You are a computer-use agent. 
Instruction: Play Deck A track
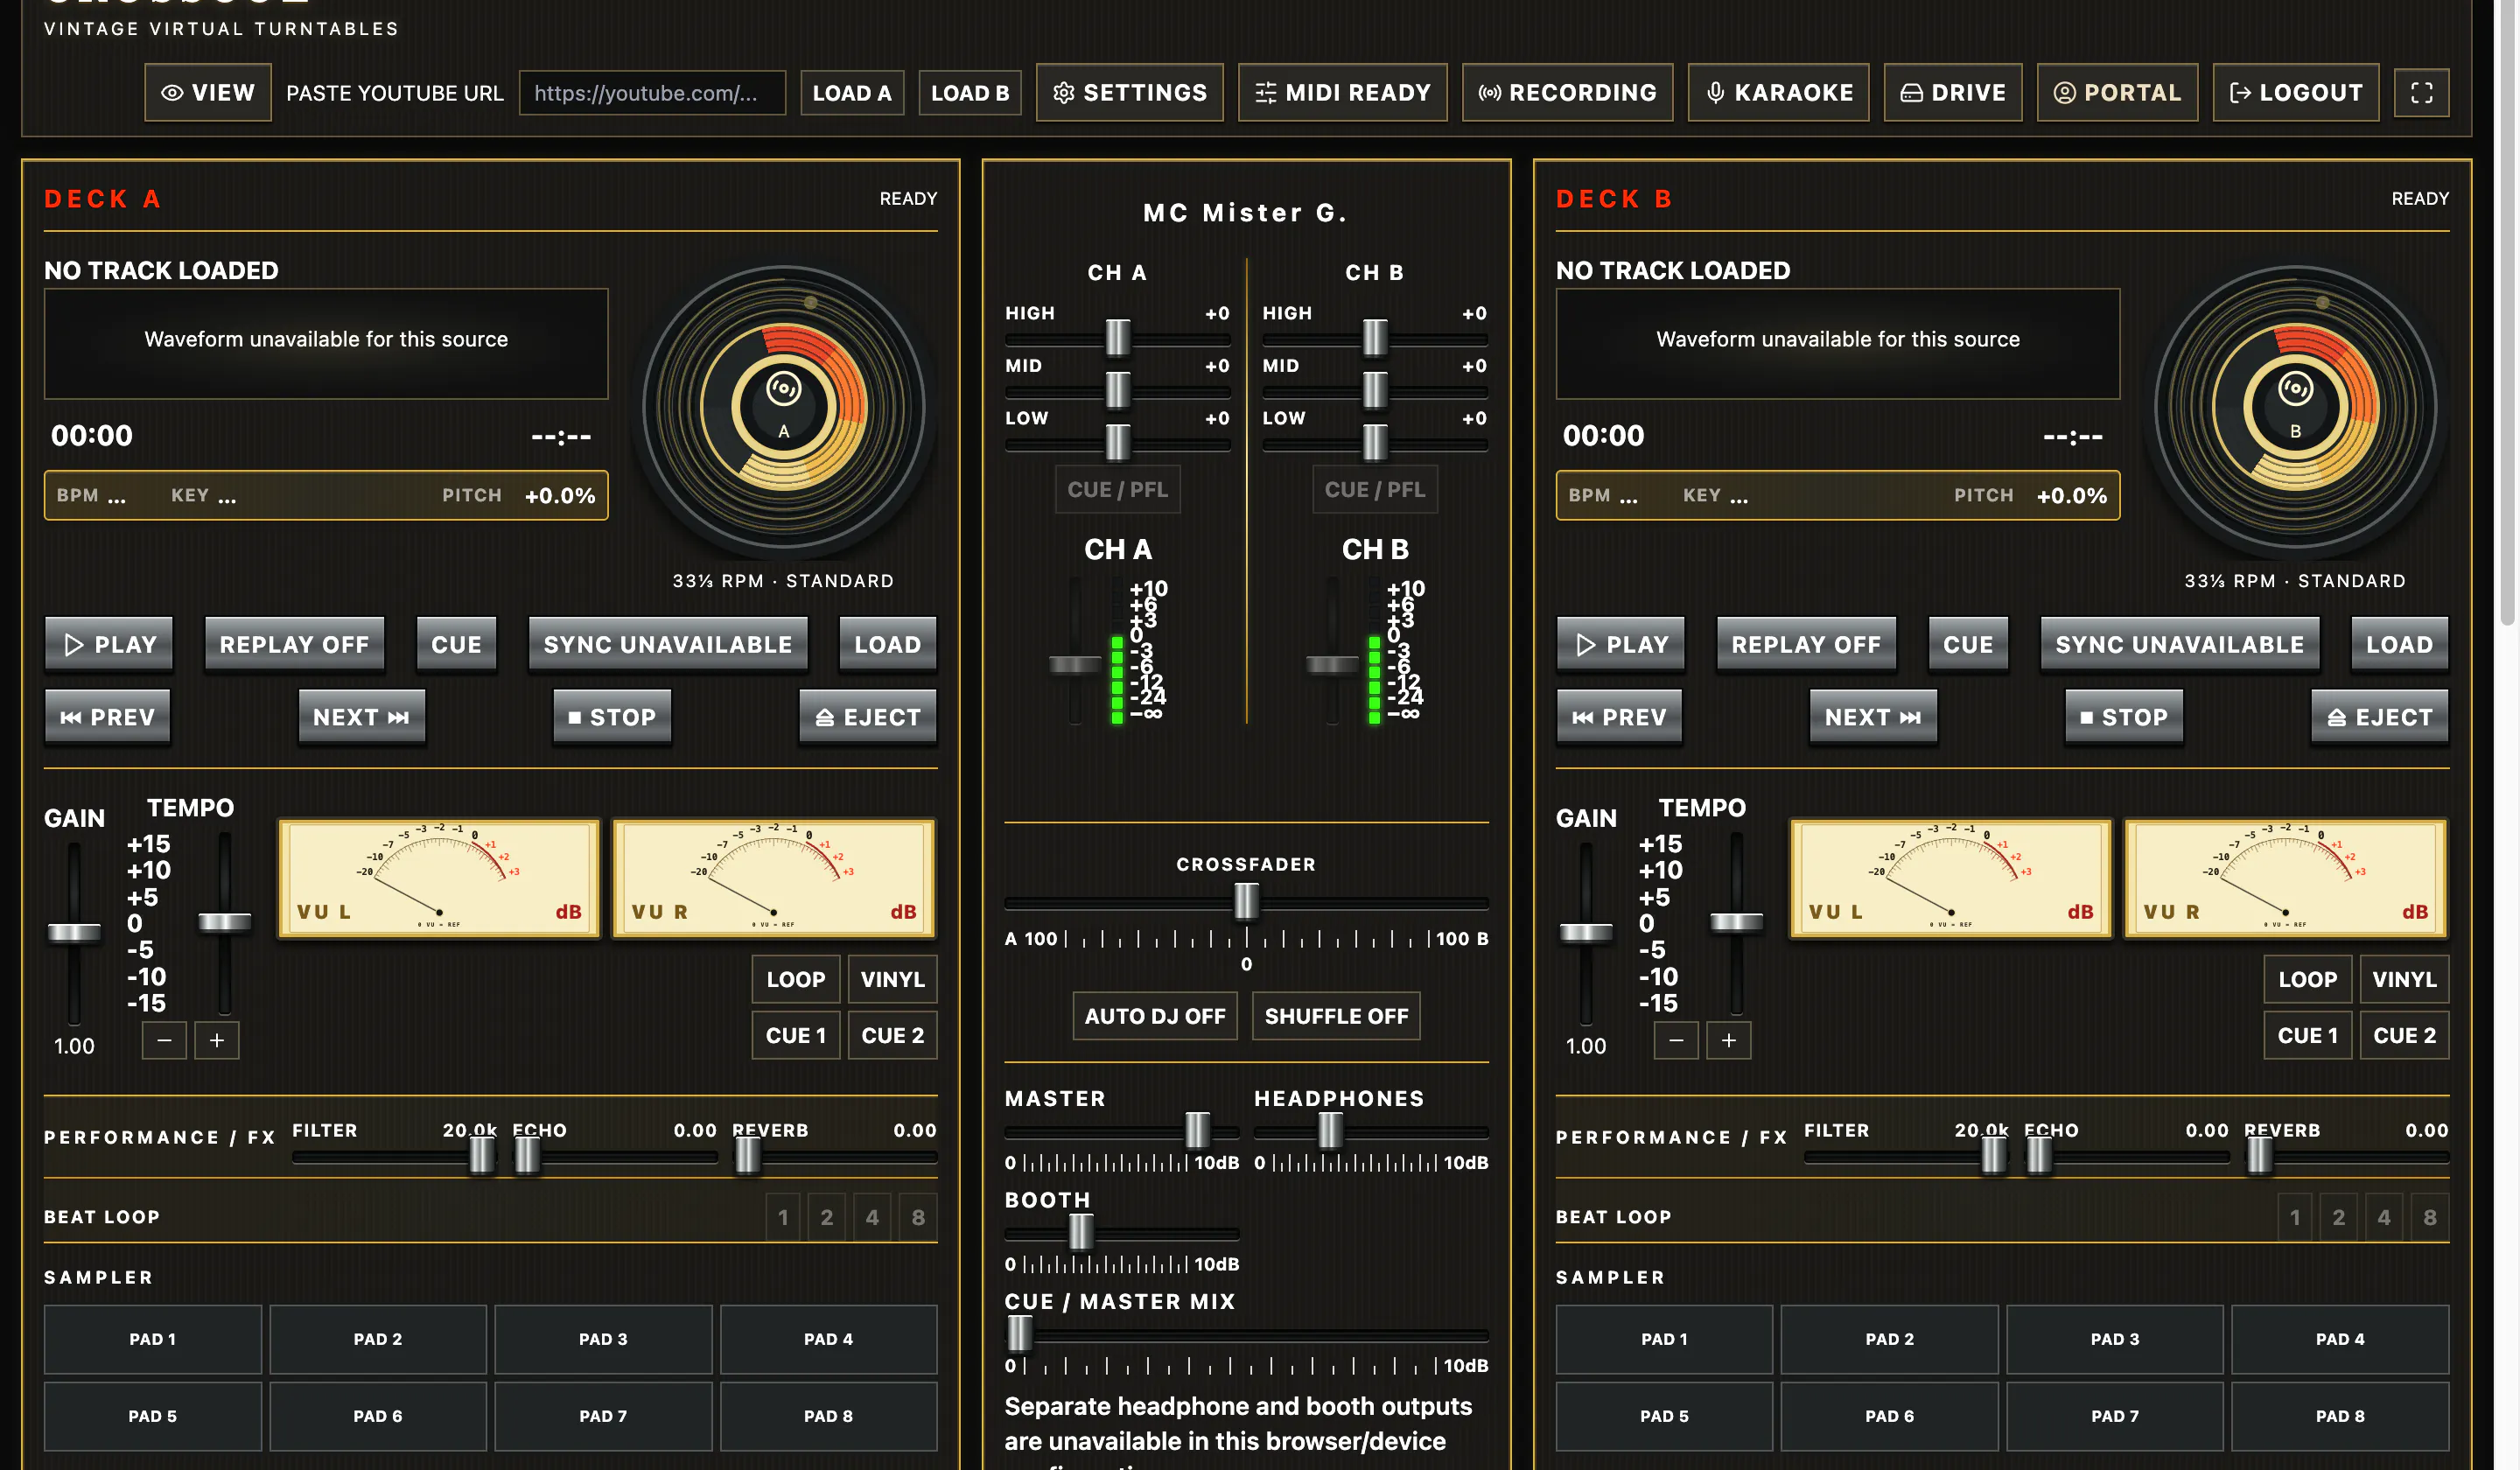(109, 644)
